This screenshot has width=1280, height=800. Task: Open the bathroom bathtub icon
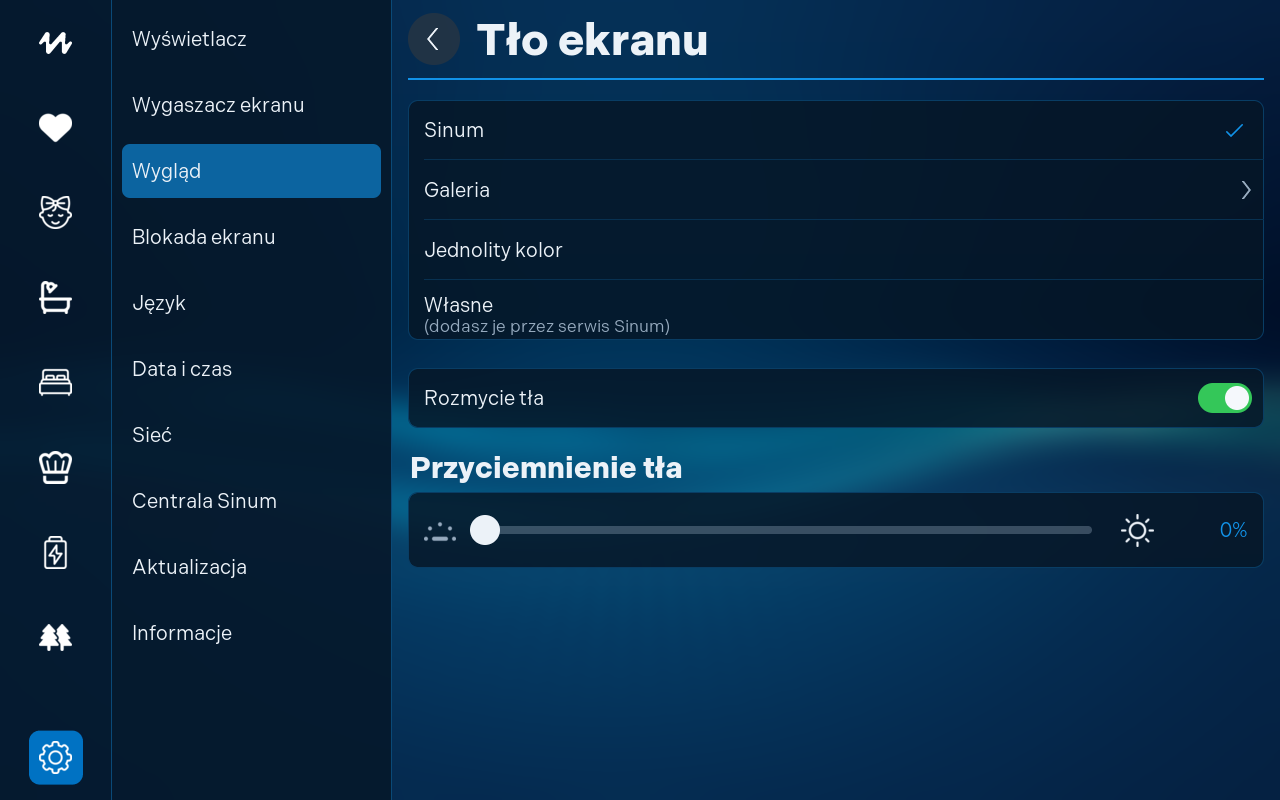[55, 297]
